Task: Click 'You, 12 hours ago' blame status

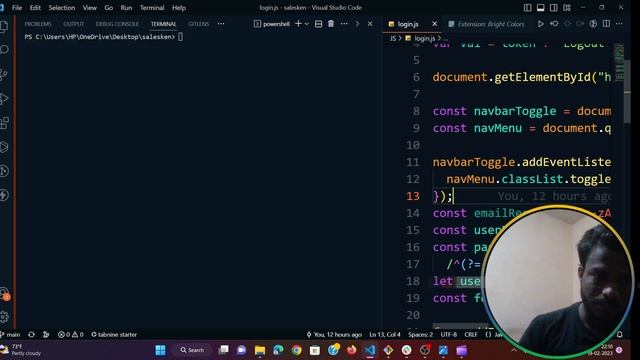Action: pos(334,334)
